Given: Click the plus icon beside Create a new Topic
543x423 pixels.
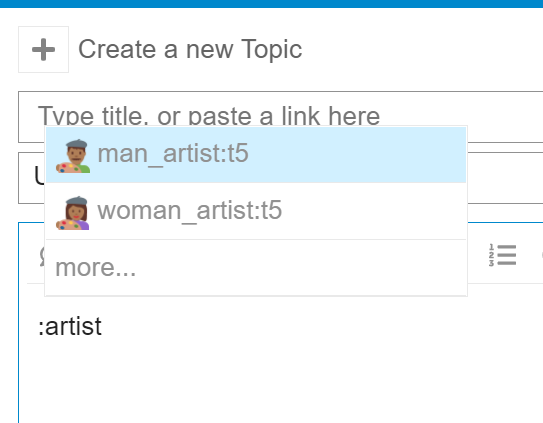Looking at the screenshot, I should (43, 50).
